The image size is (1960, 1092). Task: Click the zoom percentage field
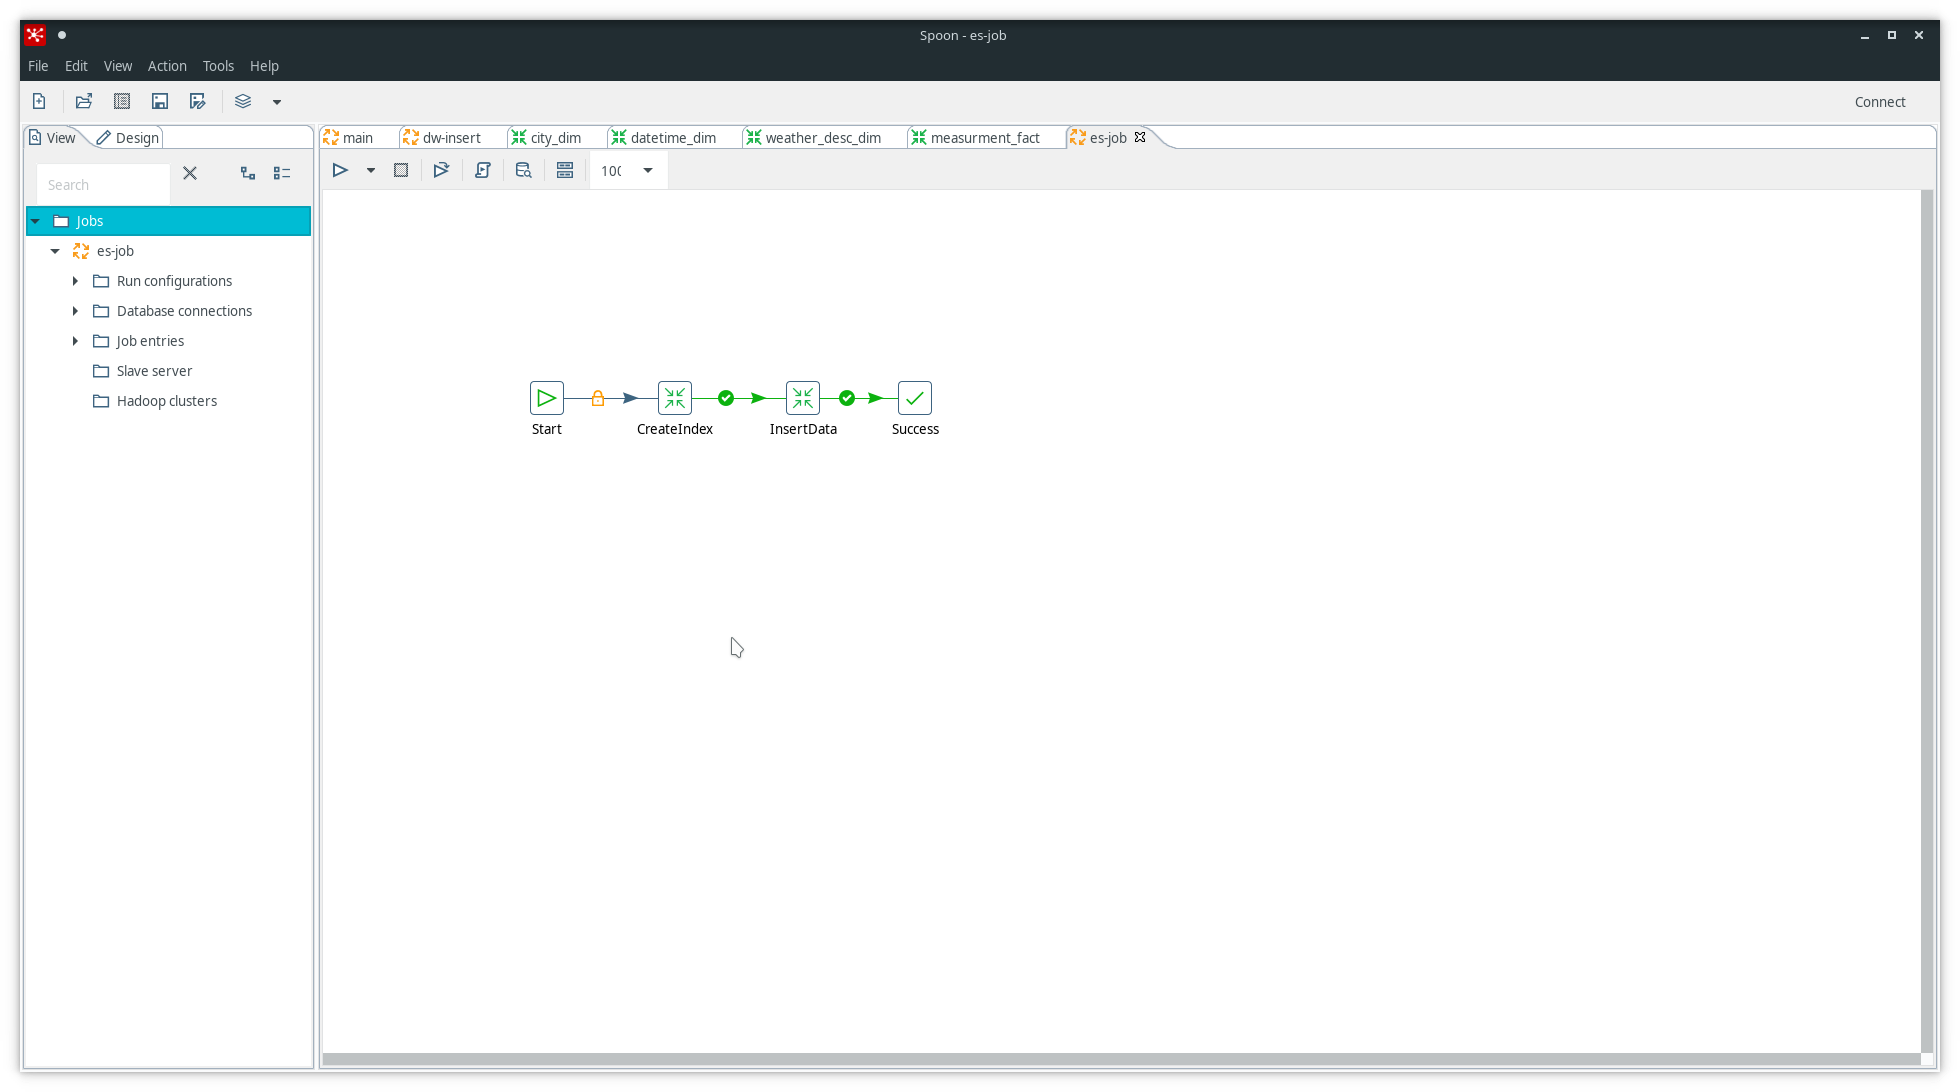point(613,171)
